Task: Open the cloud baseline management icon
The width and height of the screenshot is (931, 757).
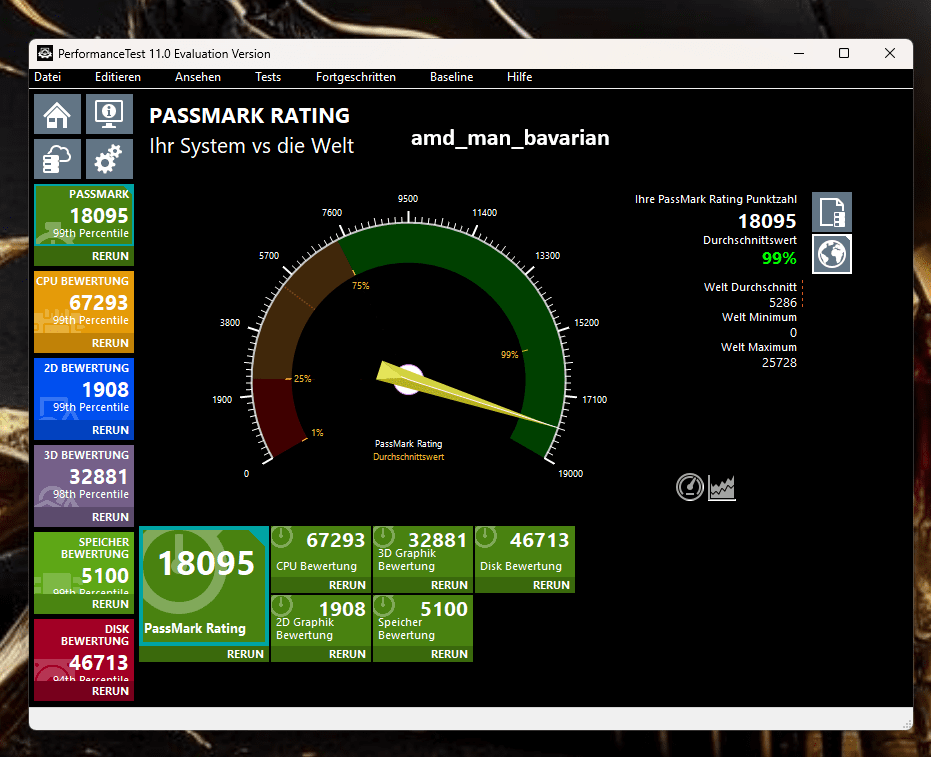Action: [57, 159]
